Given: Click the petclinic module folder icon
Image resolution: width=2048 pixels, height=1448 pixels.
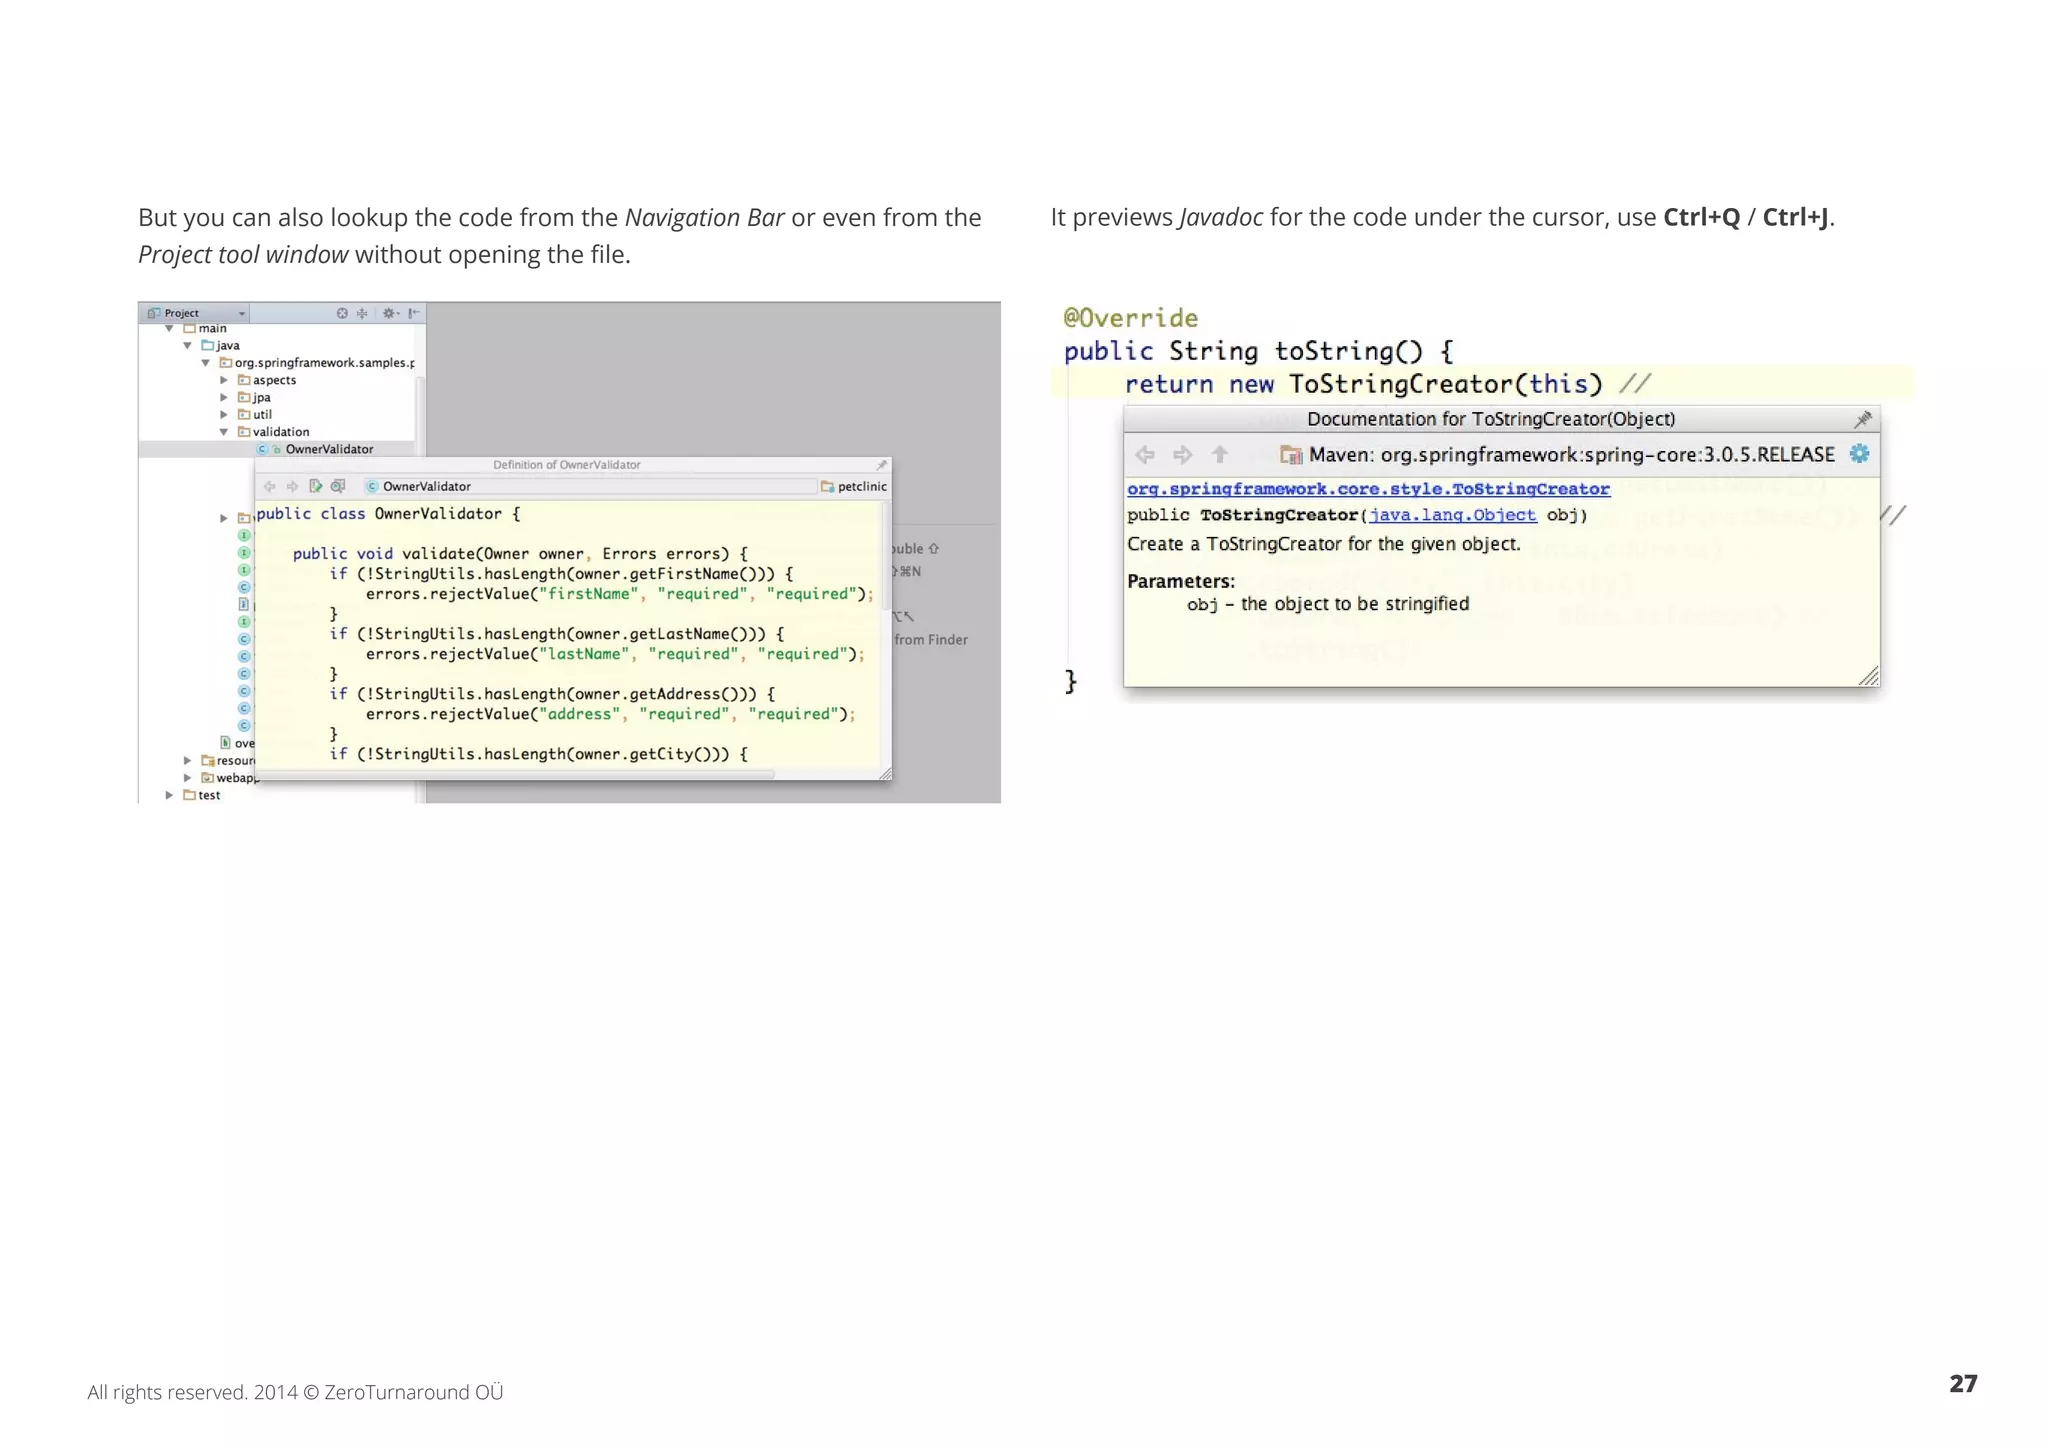Looking at the screenshot, I should [827, 487].
